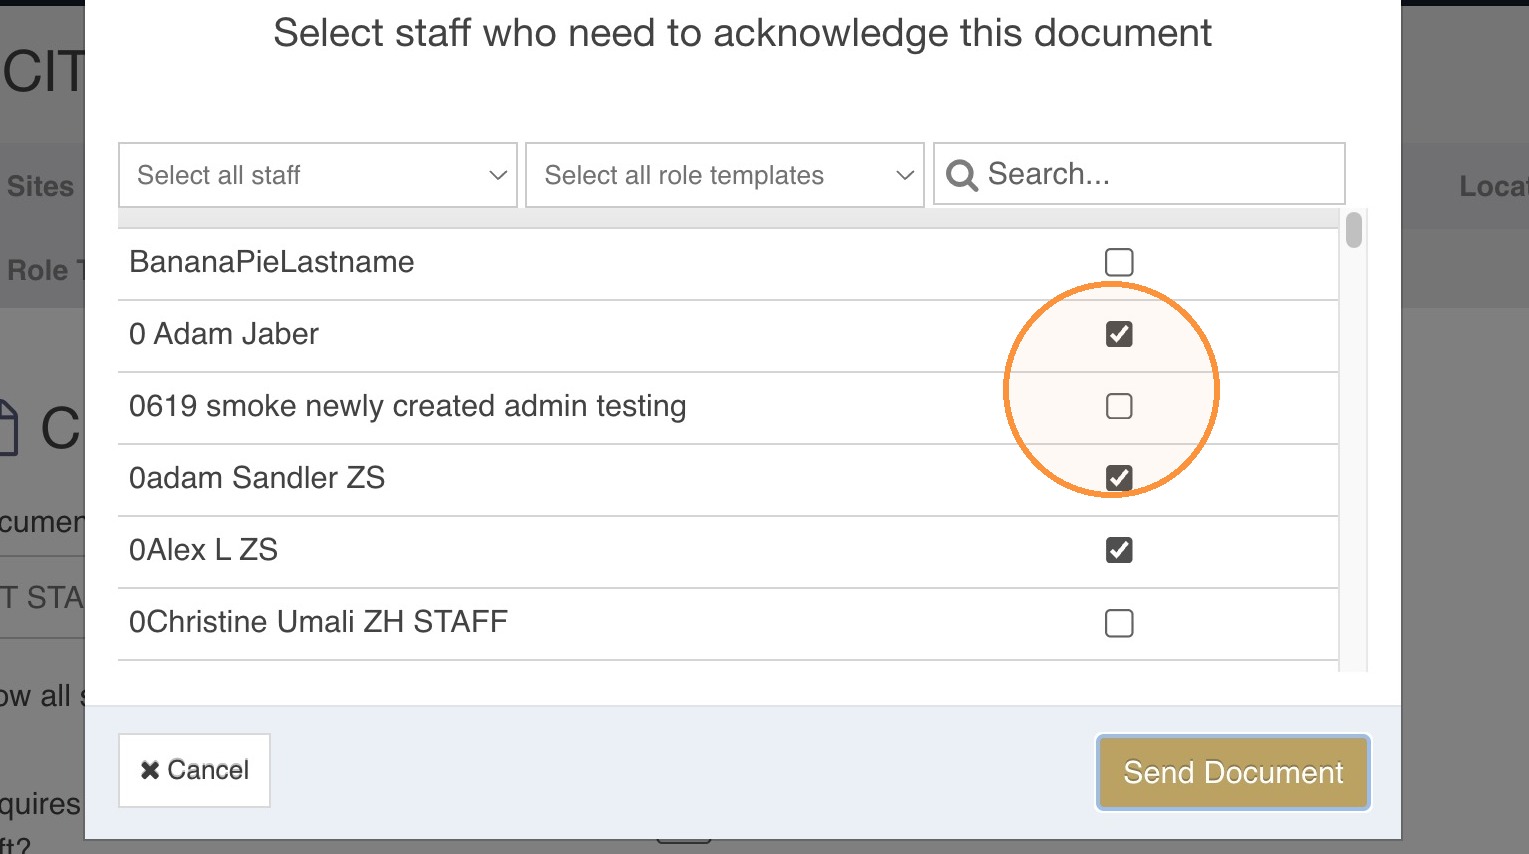The image size is (1529, 854).
Task: Select the 0 Adam Jaber name text
Action: click(224, 334)
